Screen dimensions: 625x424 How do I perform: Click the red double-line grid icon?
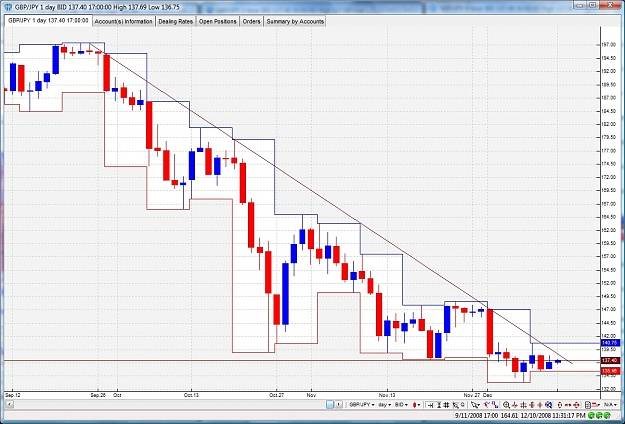click(x=523, y=405)
